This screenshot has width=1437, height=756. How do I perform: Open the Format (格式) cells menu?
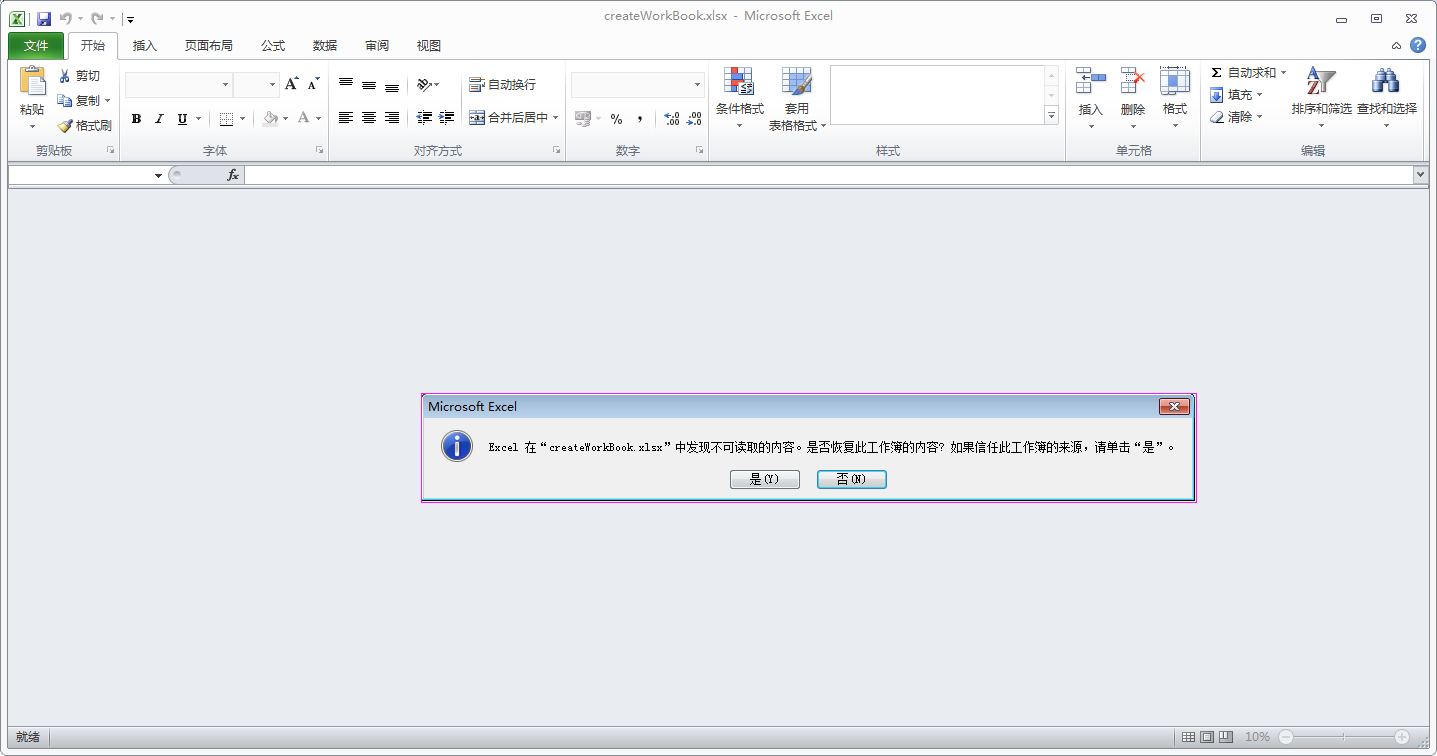[x=1175, y=99]
